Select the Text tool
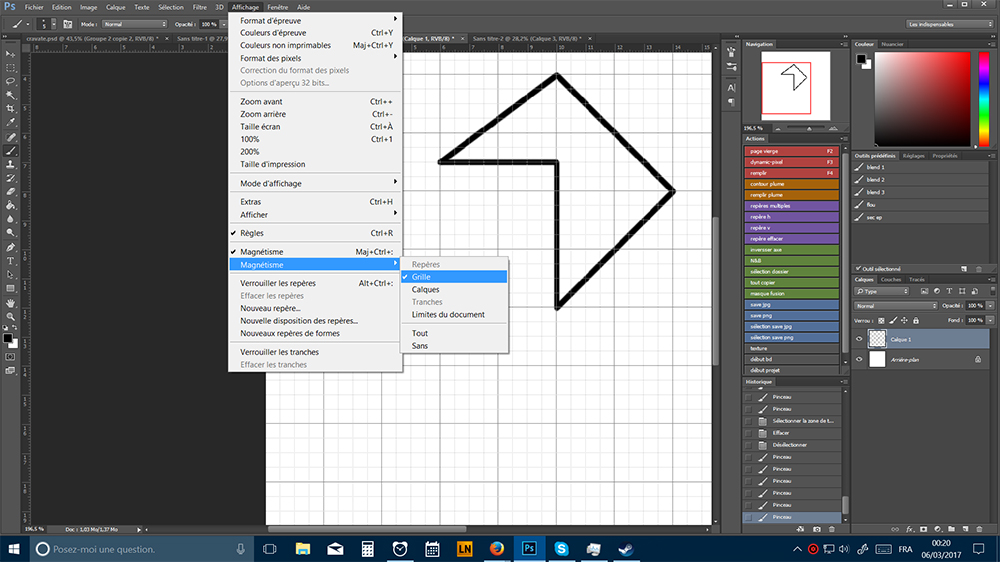 point(11,260)
